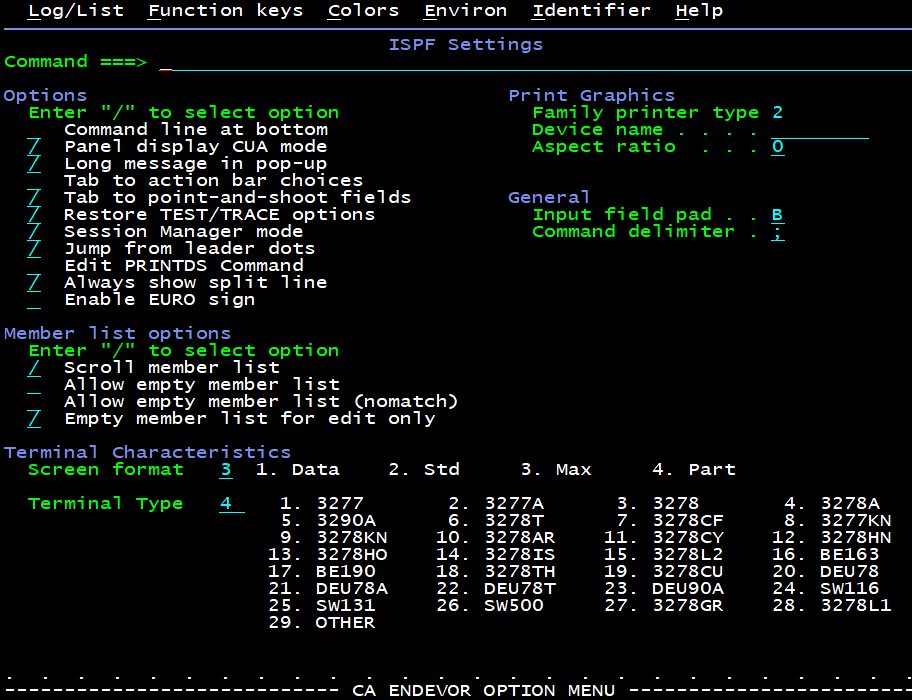The image size is (912, 700).
Task: Click the Family printer type field
Action: pyautogui.click(x=777, y=113)
